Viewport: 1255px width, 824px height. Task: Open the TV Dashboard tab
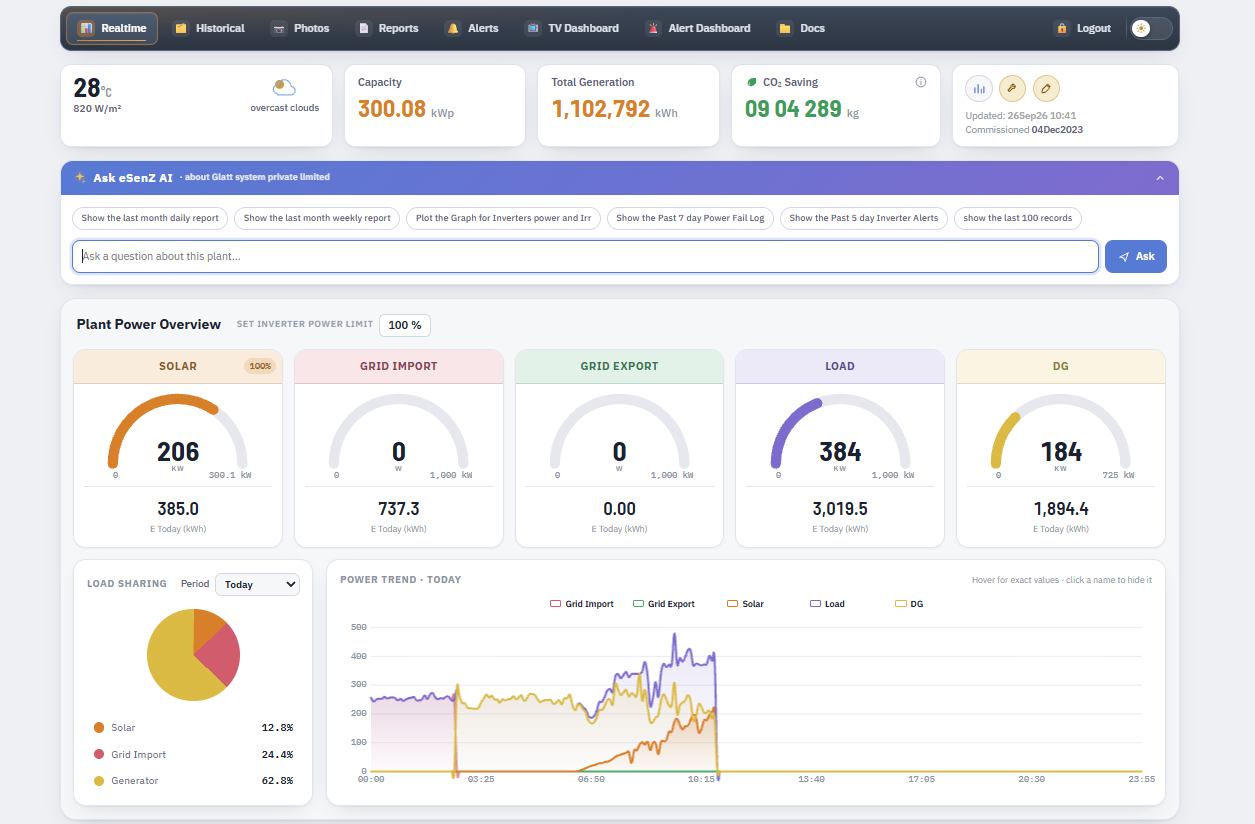572,28
